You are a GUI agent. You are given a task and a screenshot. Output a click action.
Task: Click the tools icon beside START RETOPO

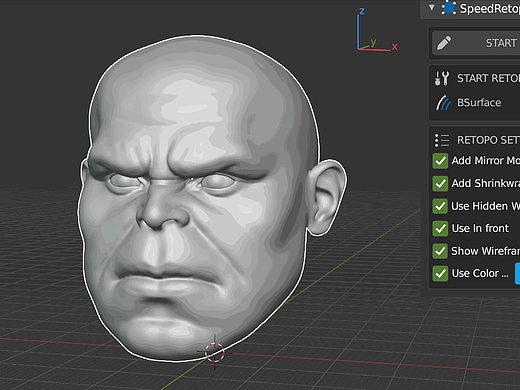pyautogui.click(x=442, y=78)
